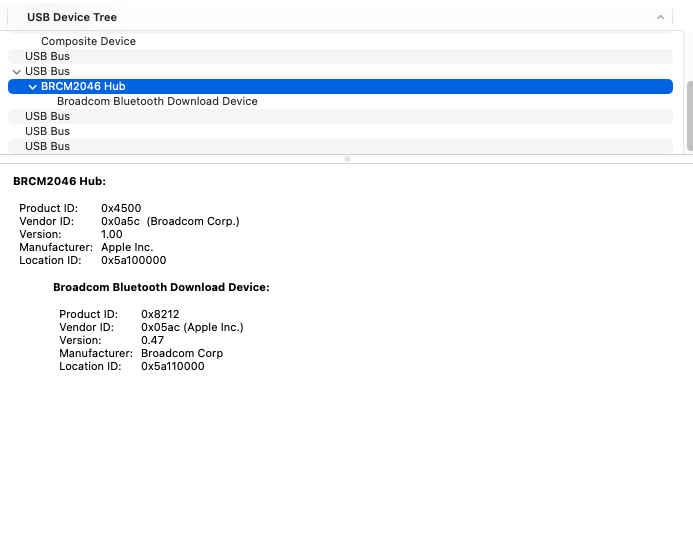
Task: Click the hub Version value 1.00
Action: [x=112, y=234]
